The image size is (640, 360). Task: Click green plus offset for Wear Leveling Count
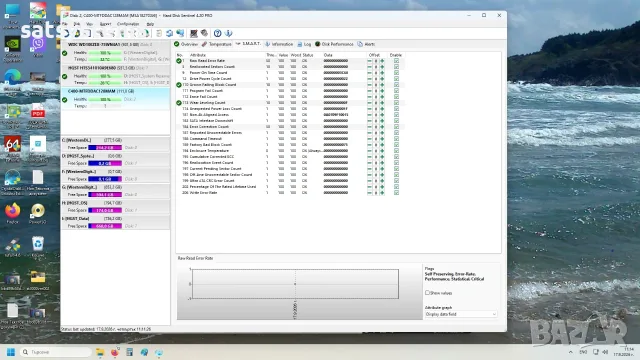[382, 103]
